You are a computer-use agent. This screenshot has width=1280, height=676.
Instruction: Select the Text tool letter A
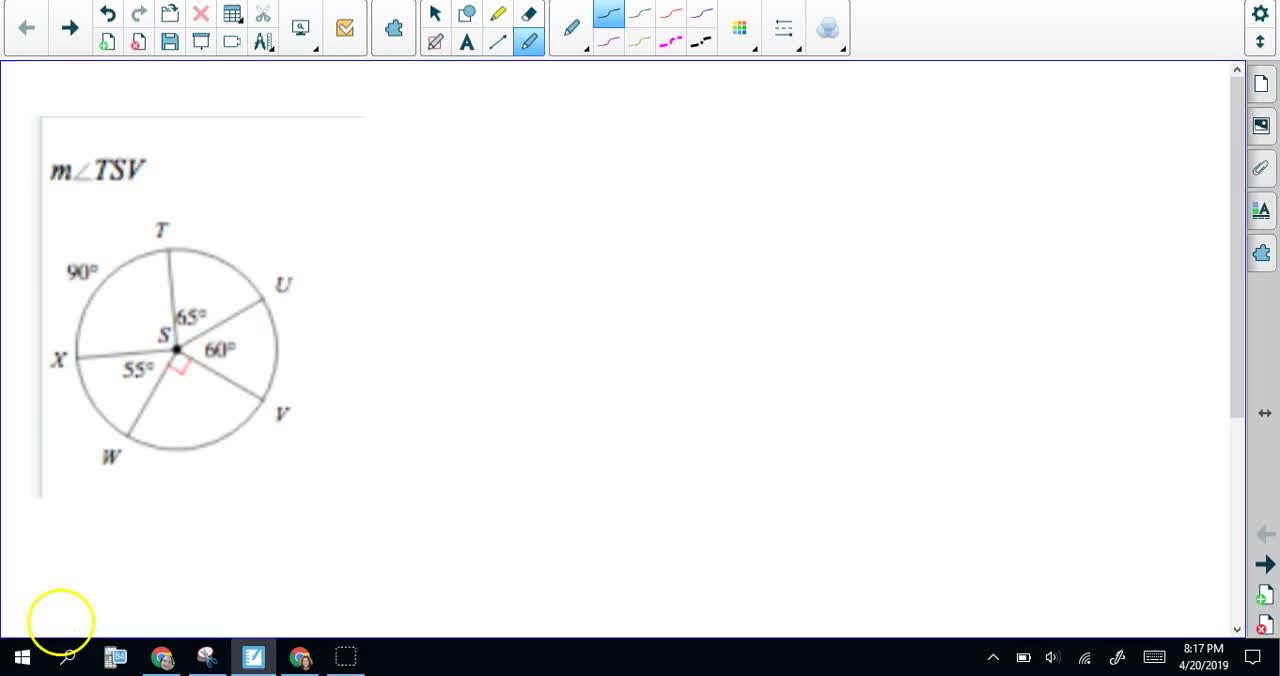click(x=466, y=42)
